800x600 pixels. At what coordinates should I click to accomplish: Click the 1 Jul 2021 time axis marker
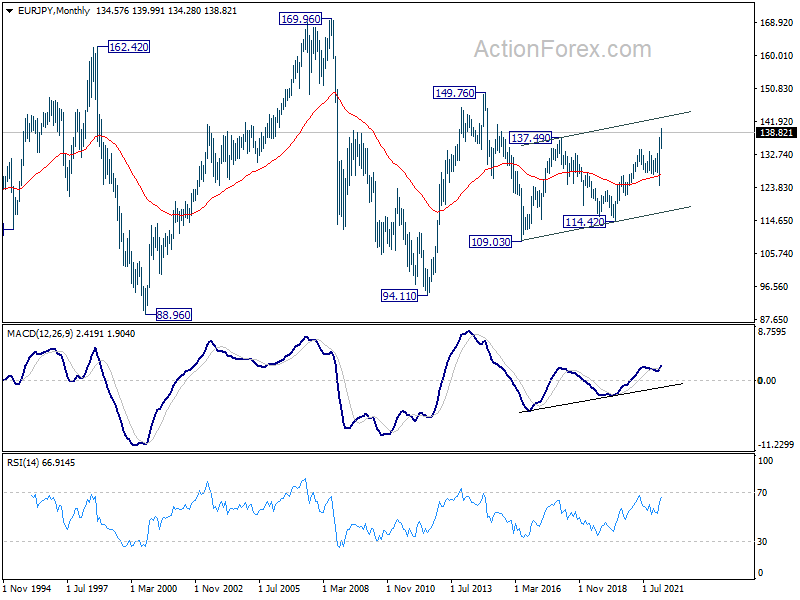[x=662, y=588]
